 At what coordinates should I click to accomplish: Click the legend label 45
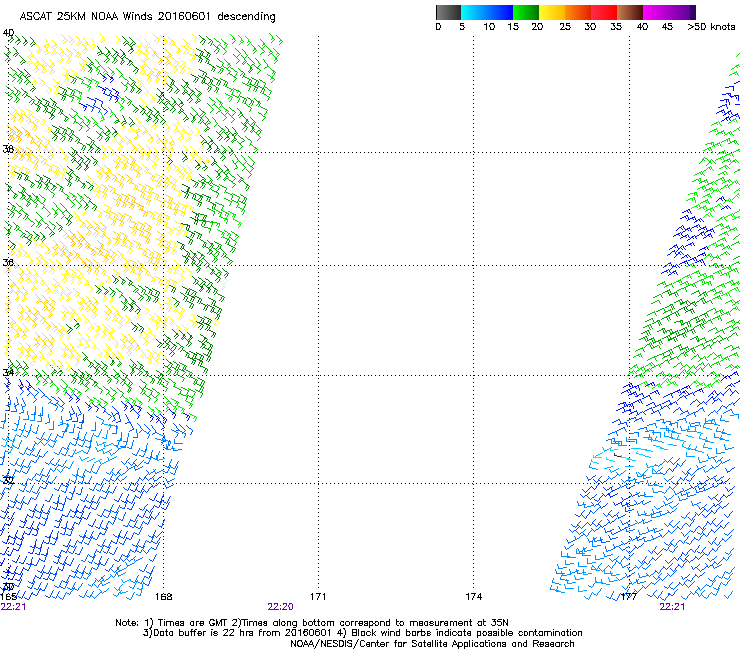(x=667, y=27)
